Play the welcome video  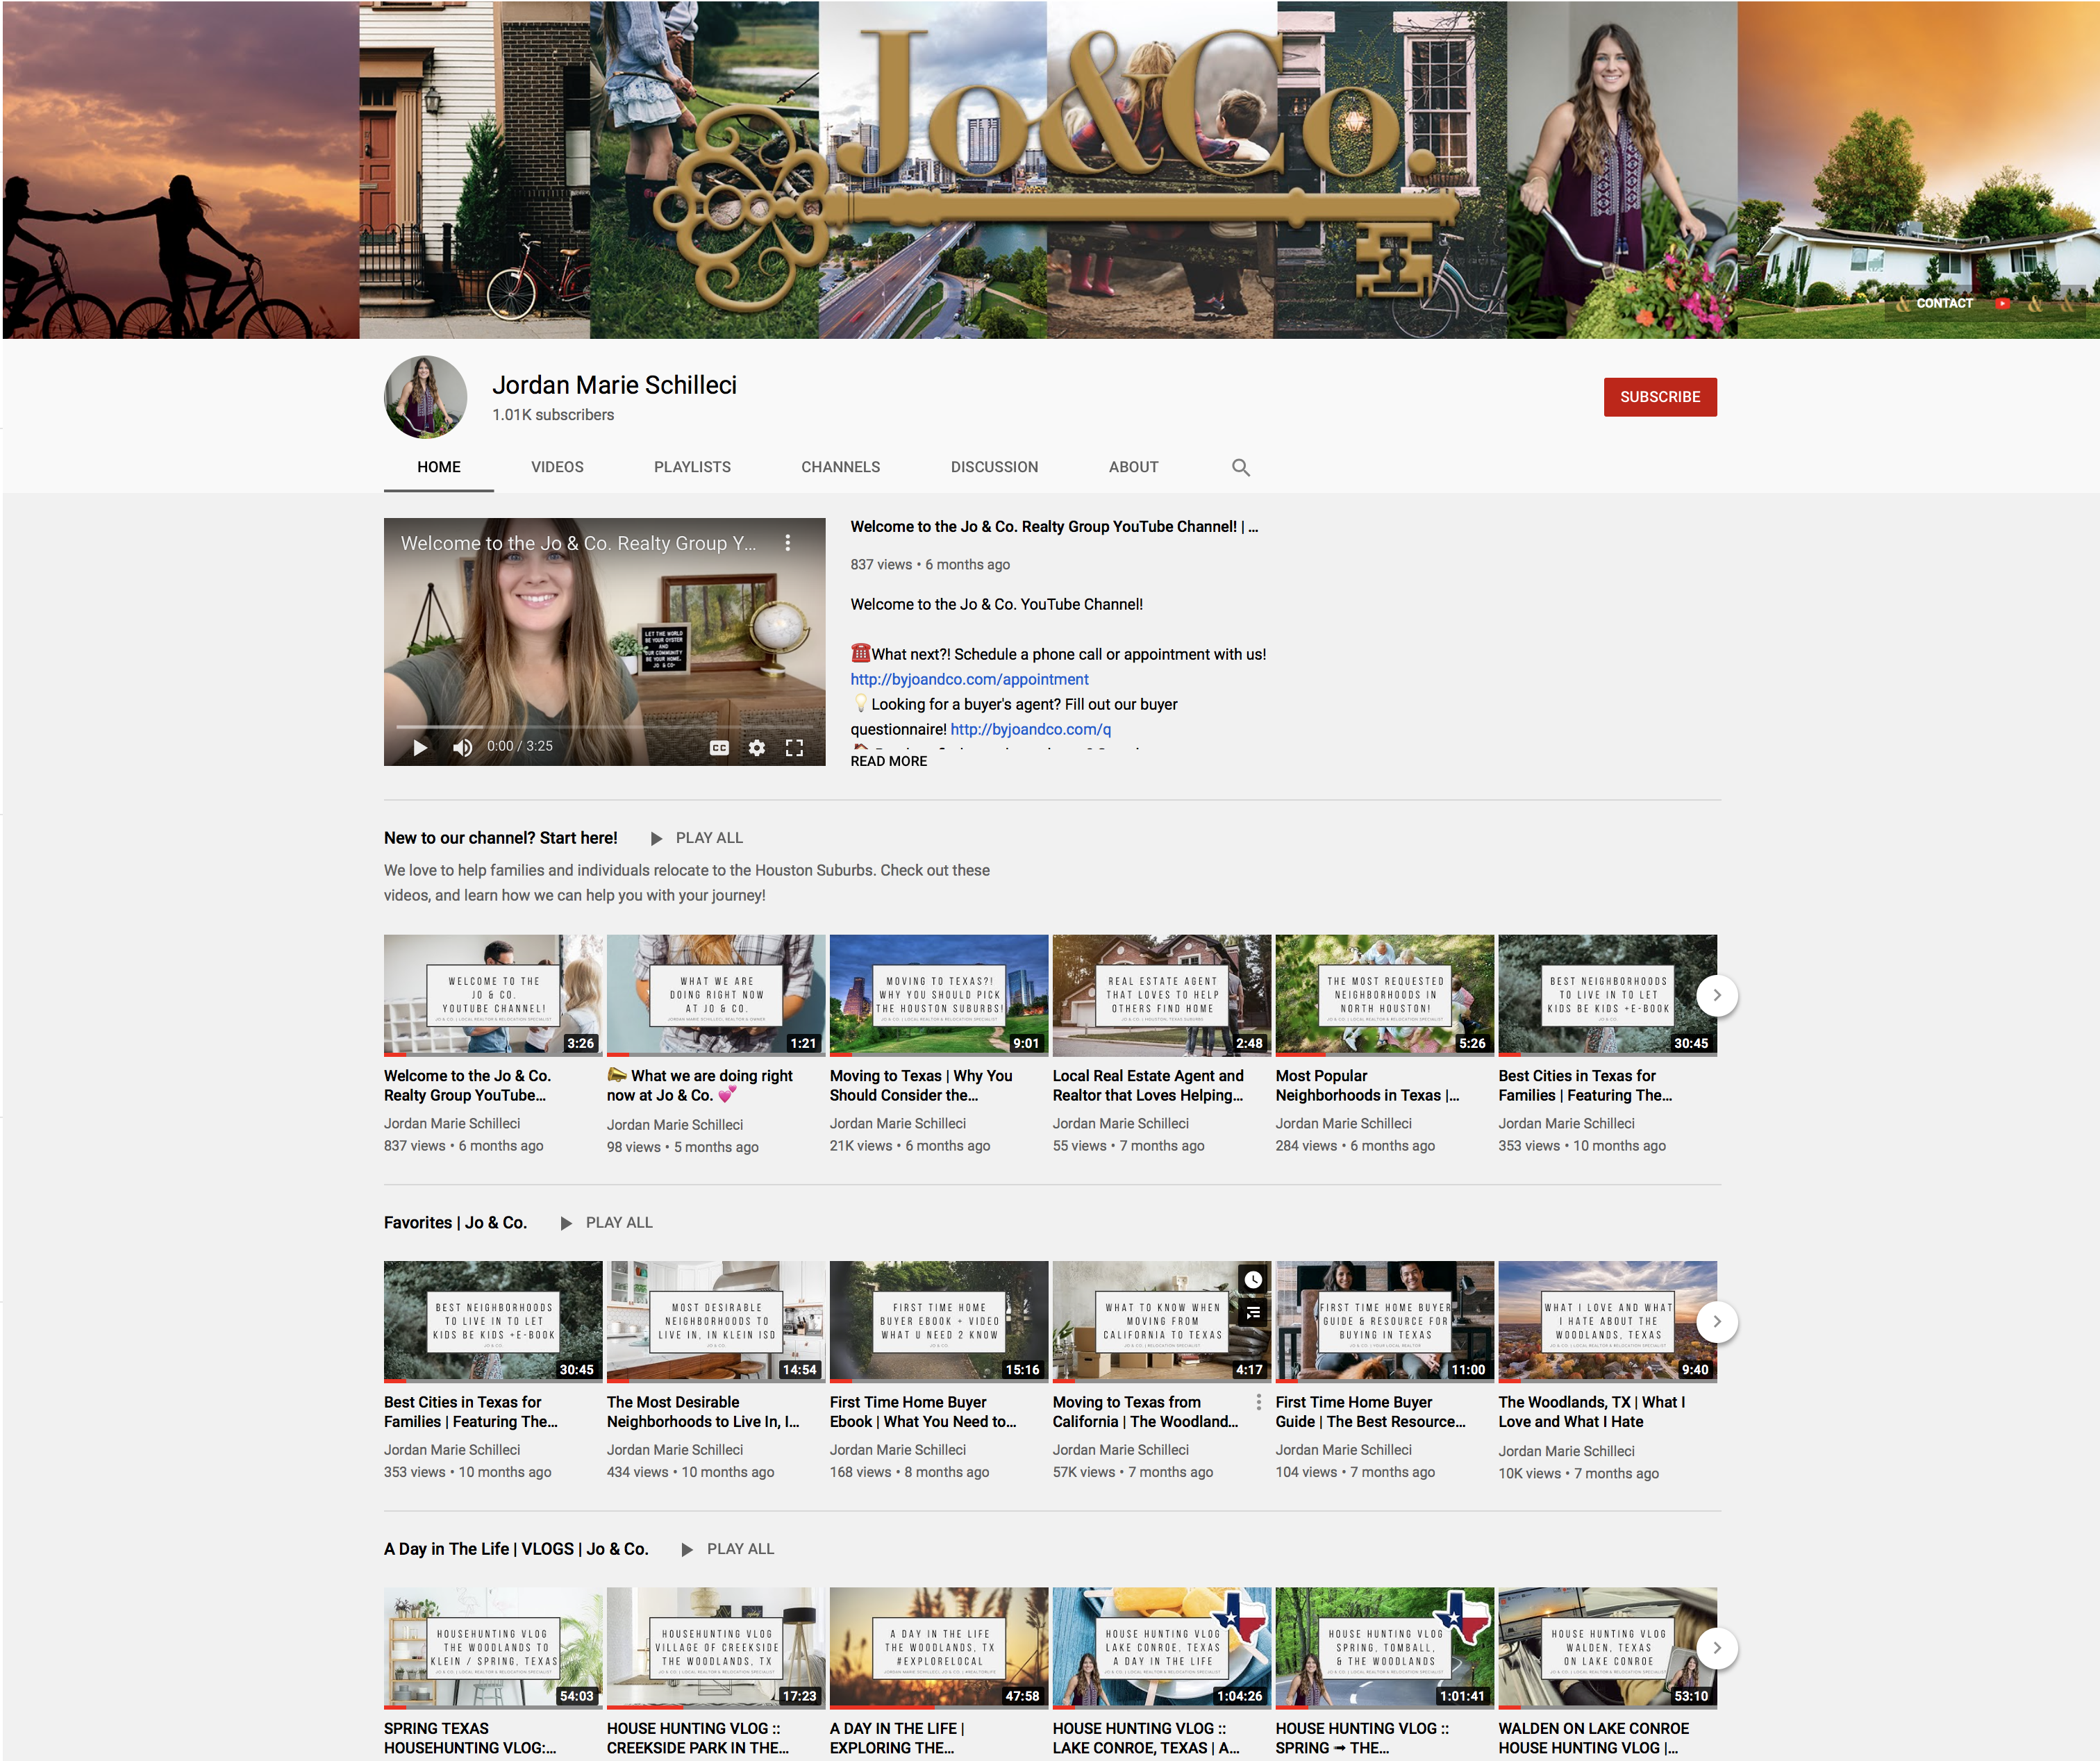coord(420,747)
